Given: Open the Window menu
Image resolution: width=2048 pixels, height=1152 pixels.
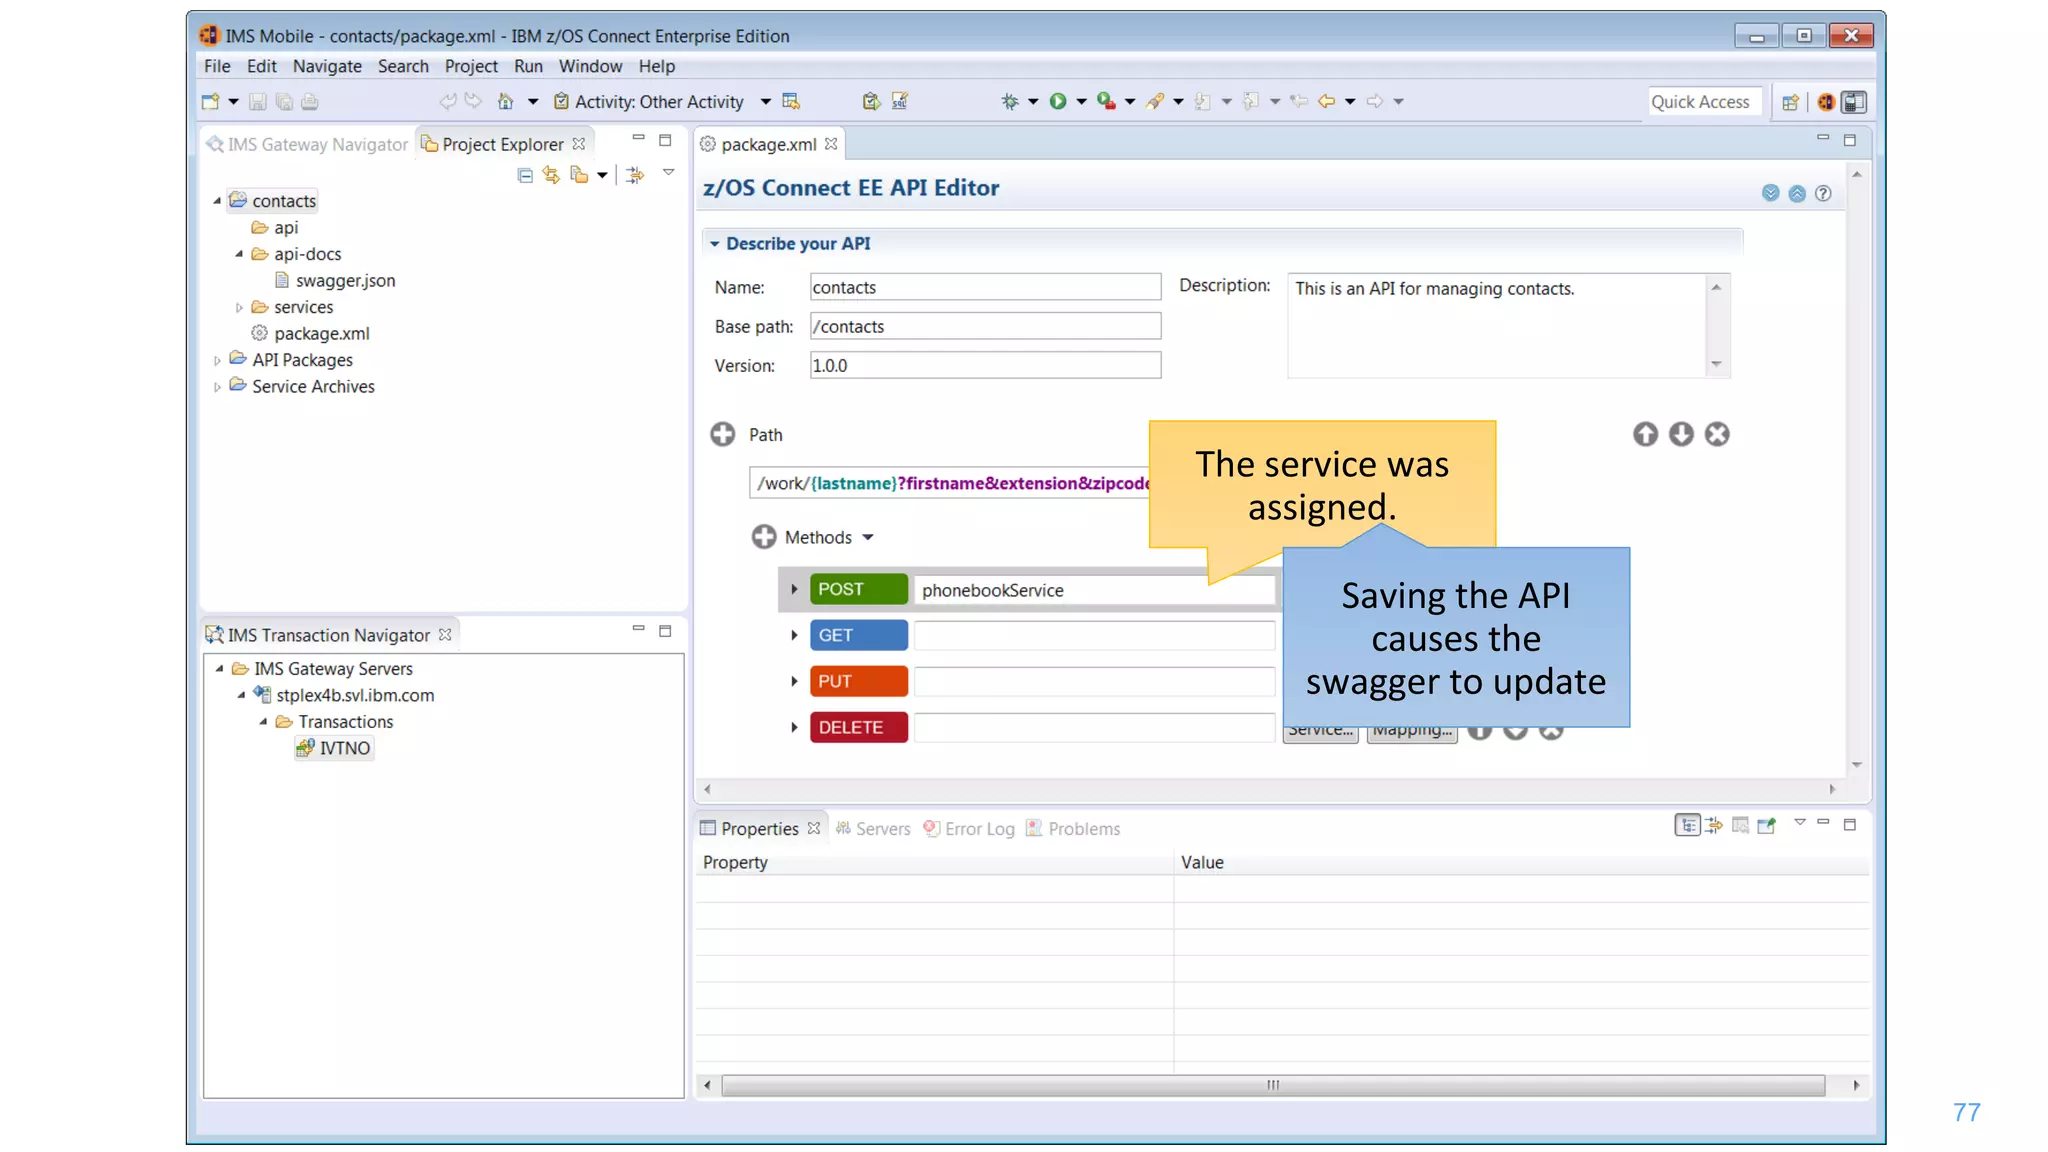Looking at the screenshot, I should pyautogui.click(x=590, y=66).
